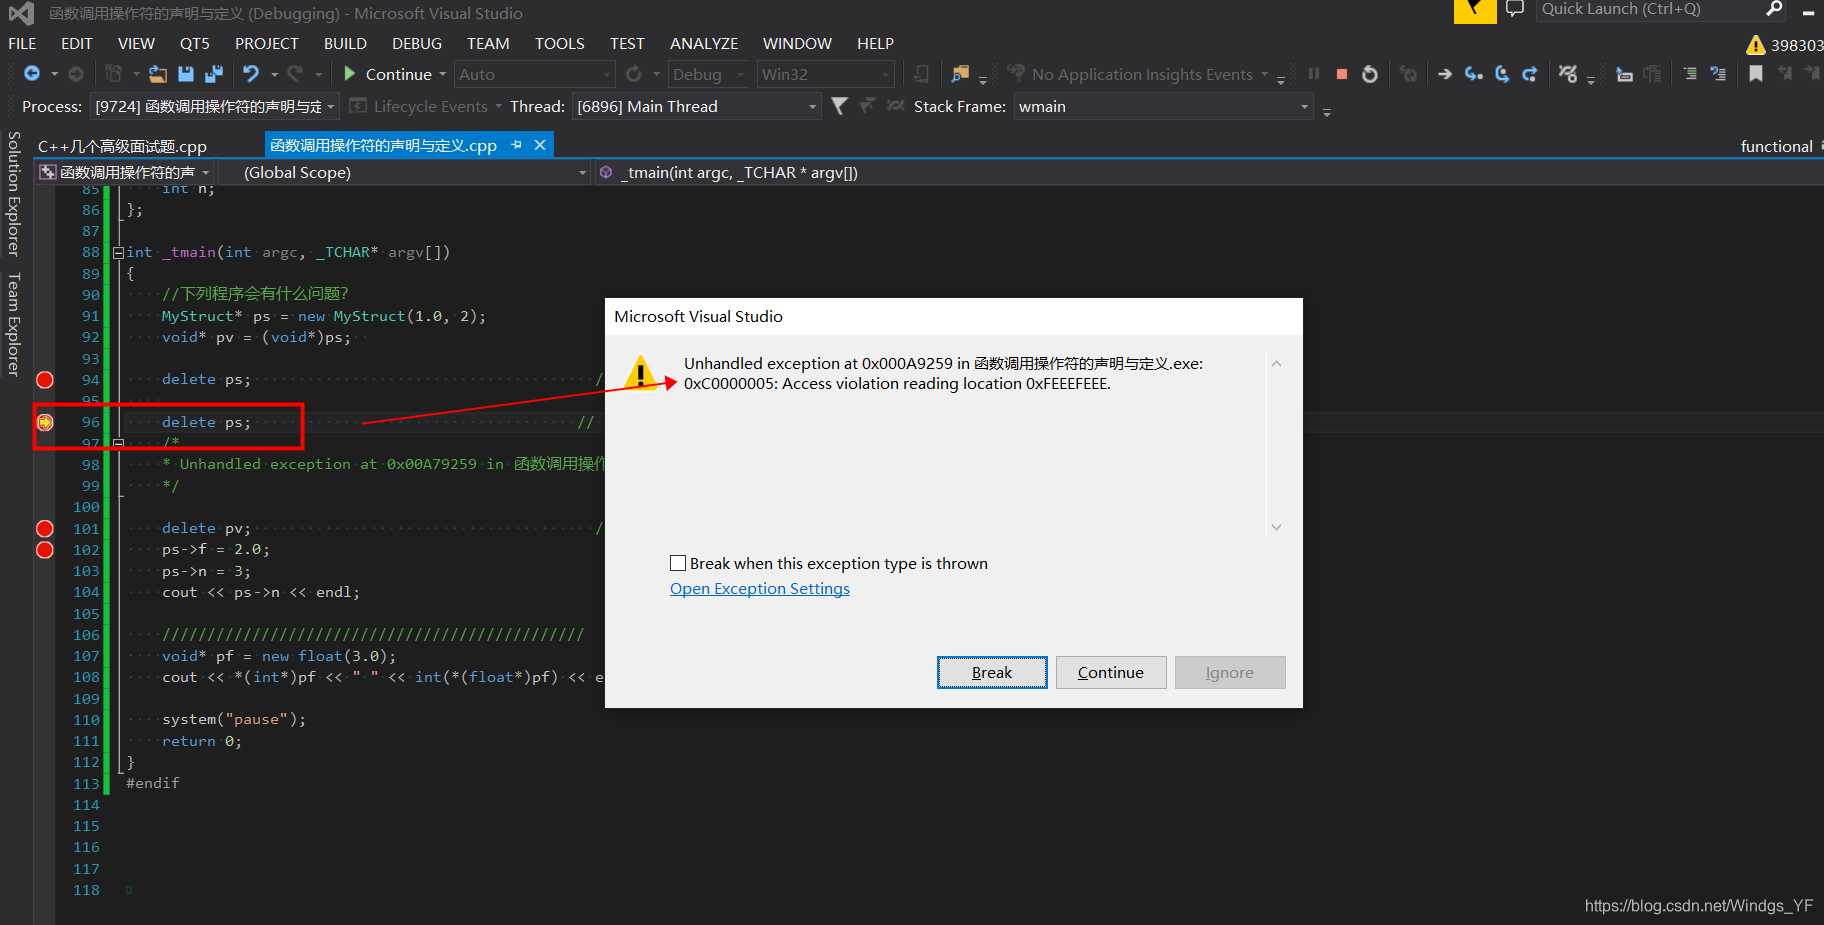This screenshot has width=1824, height=925.
Task: Stop debugging with the red square icon
Action: pos(1342,74)
